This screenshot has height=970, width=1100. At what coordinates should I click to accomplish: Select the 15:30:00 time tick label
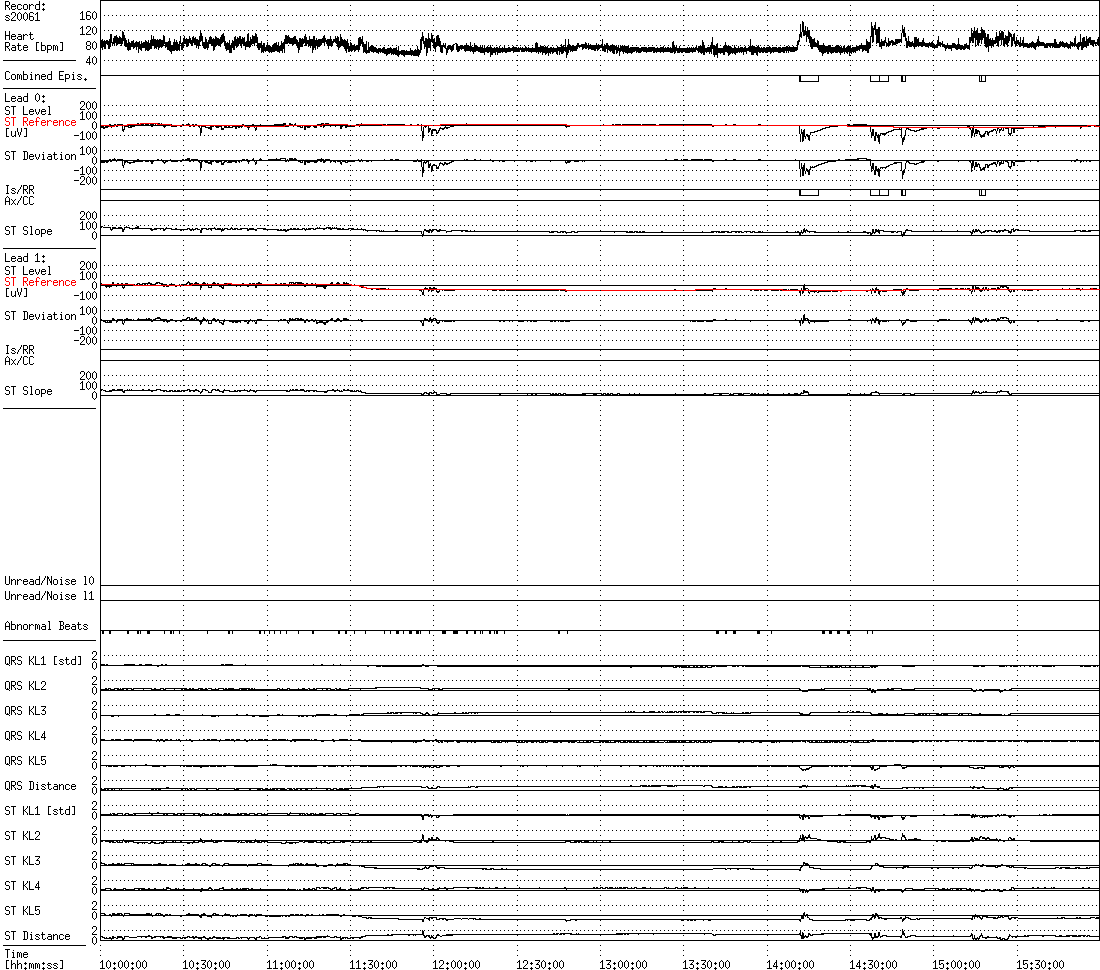(1039, 964)
